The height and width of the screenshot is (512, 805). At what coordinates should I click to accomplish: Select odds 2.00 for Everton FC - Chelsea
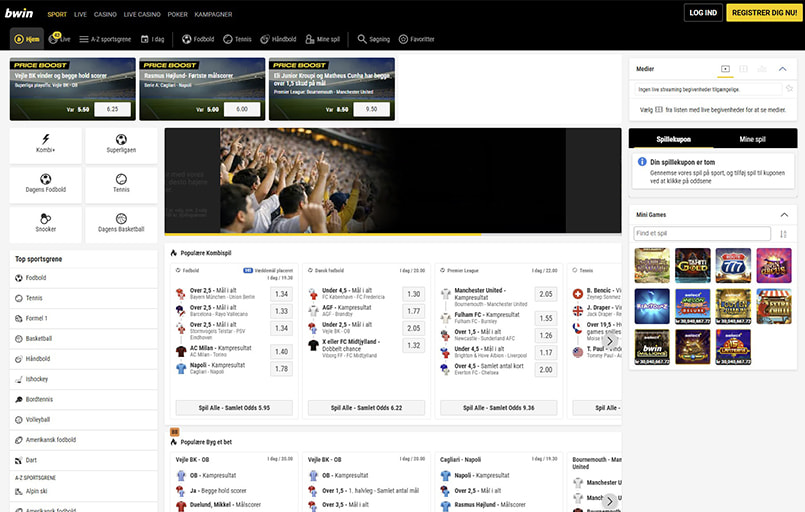tap(546, 370)
